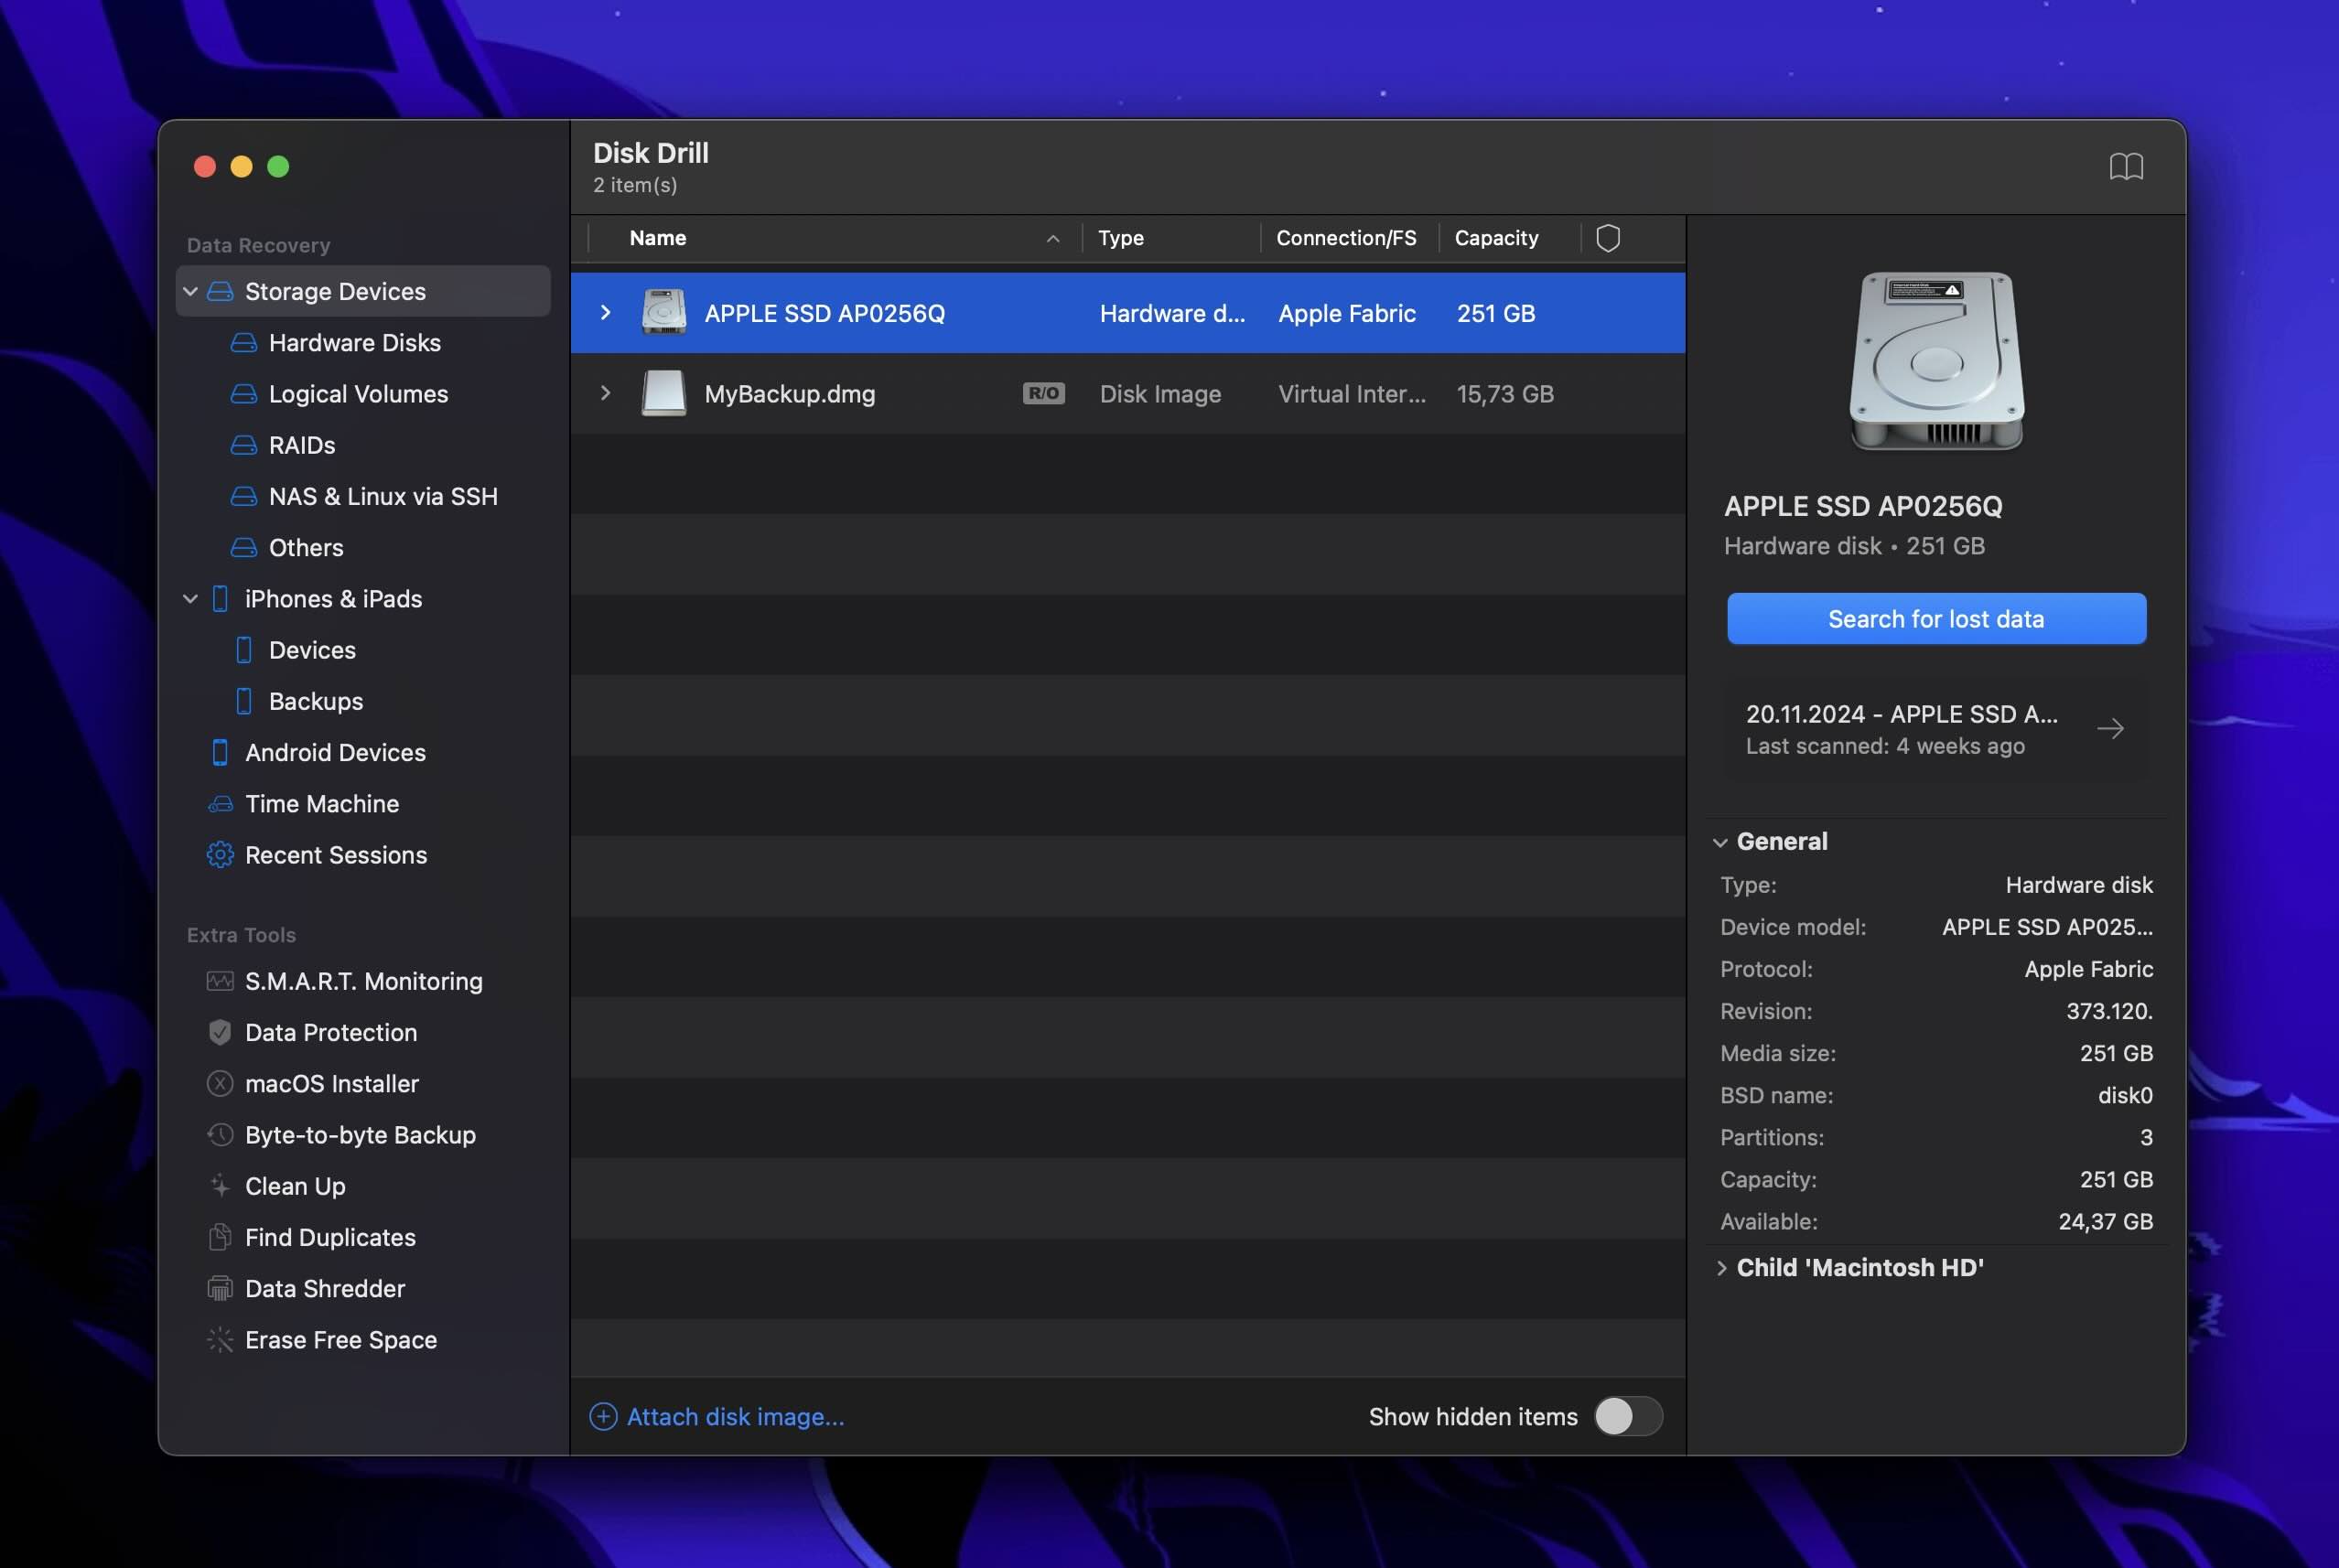Open Recent Sessions in sidebar
The image size is (2339, 1568).
coord(336,854)
